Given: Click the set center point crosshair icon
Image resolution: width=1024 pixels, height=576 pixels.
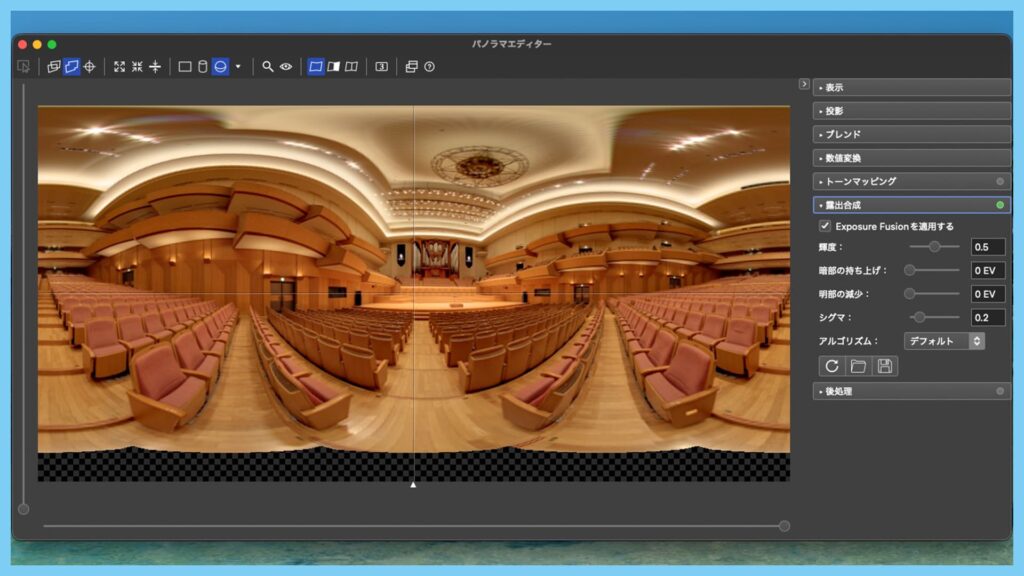Looking at the screenshot, I should 89,67.
